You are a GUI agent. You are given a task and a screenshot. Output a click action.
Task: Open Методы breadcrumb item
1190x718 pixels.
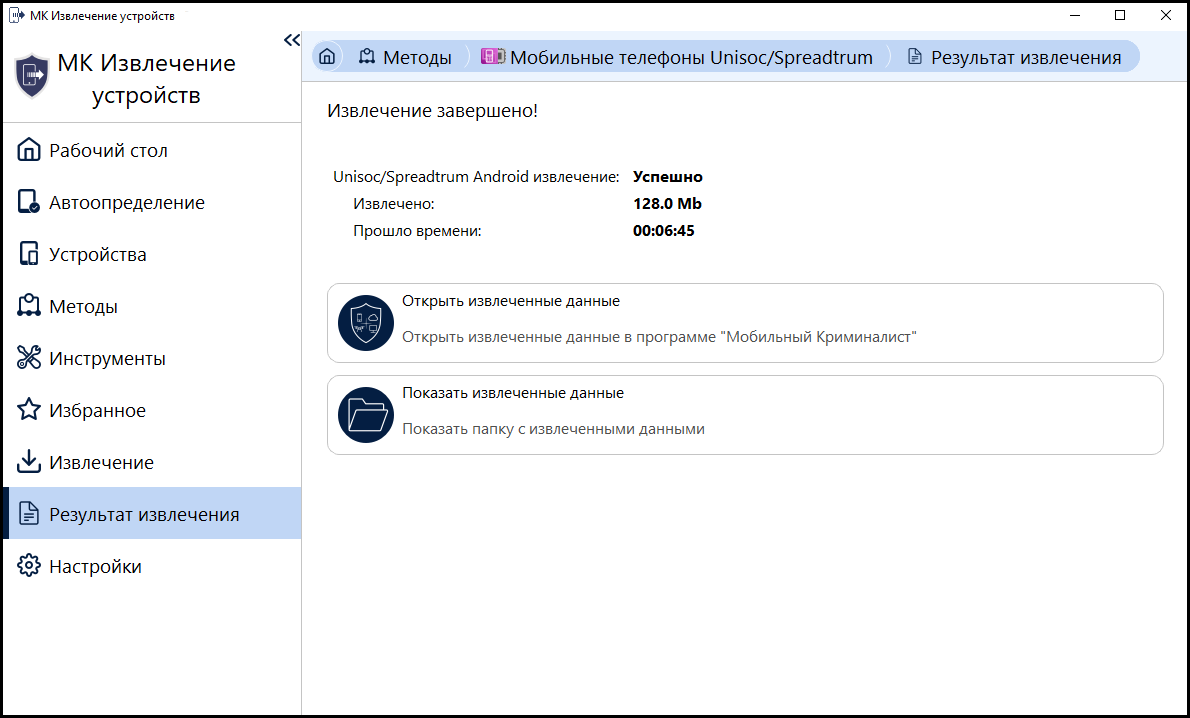point(405,57)
